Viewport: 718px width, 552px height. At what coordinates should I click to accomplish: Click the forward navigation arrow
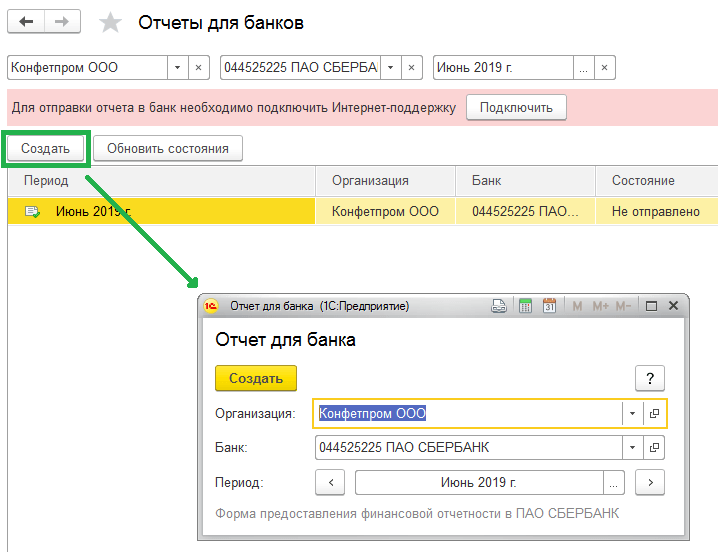(62, 22)
